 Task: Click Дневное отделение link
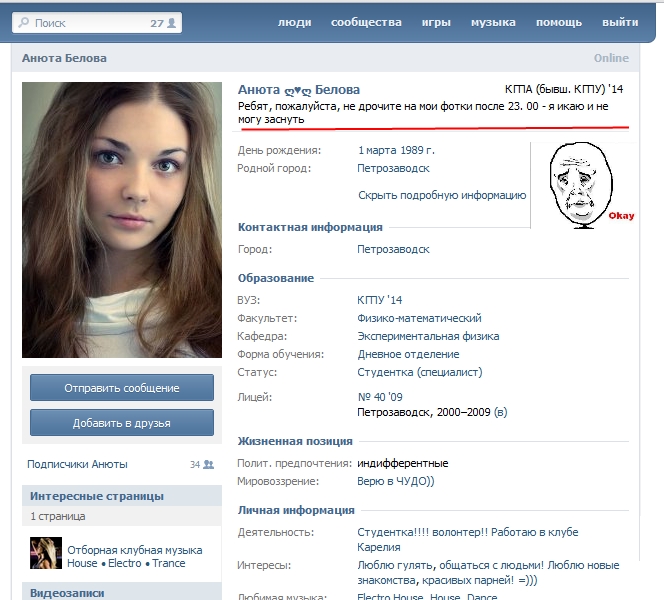408,354
